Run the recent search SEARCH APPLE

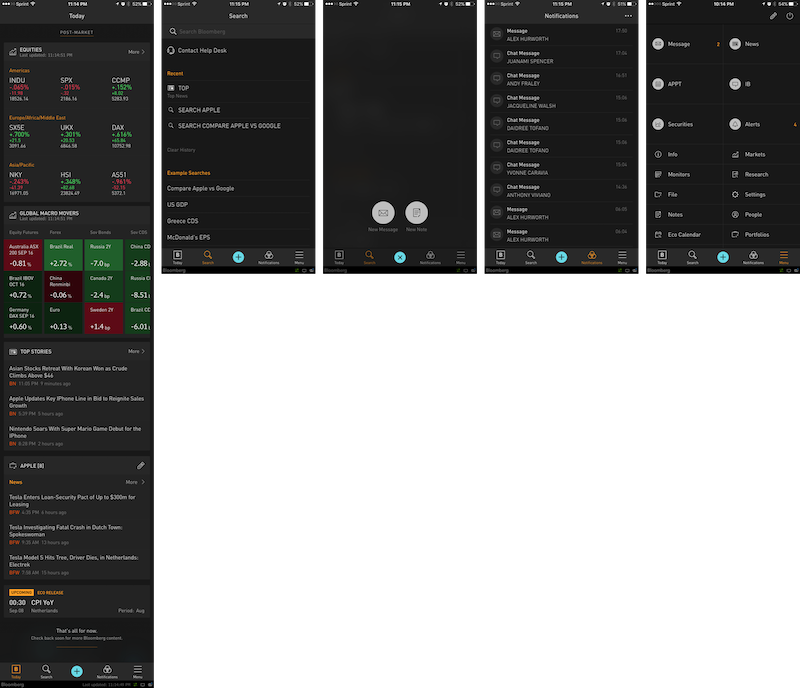point(238,110)
